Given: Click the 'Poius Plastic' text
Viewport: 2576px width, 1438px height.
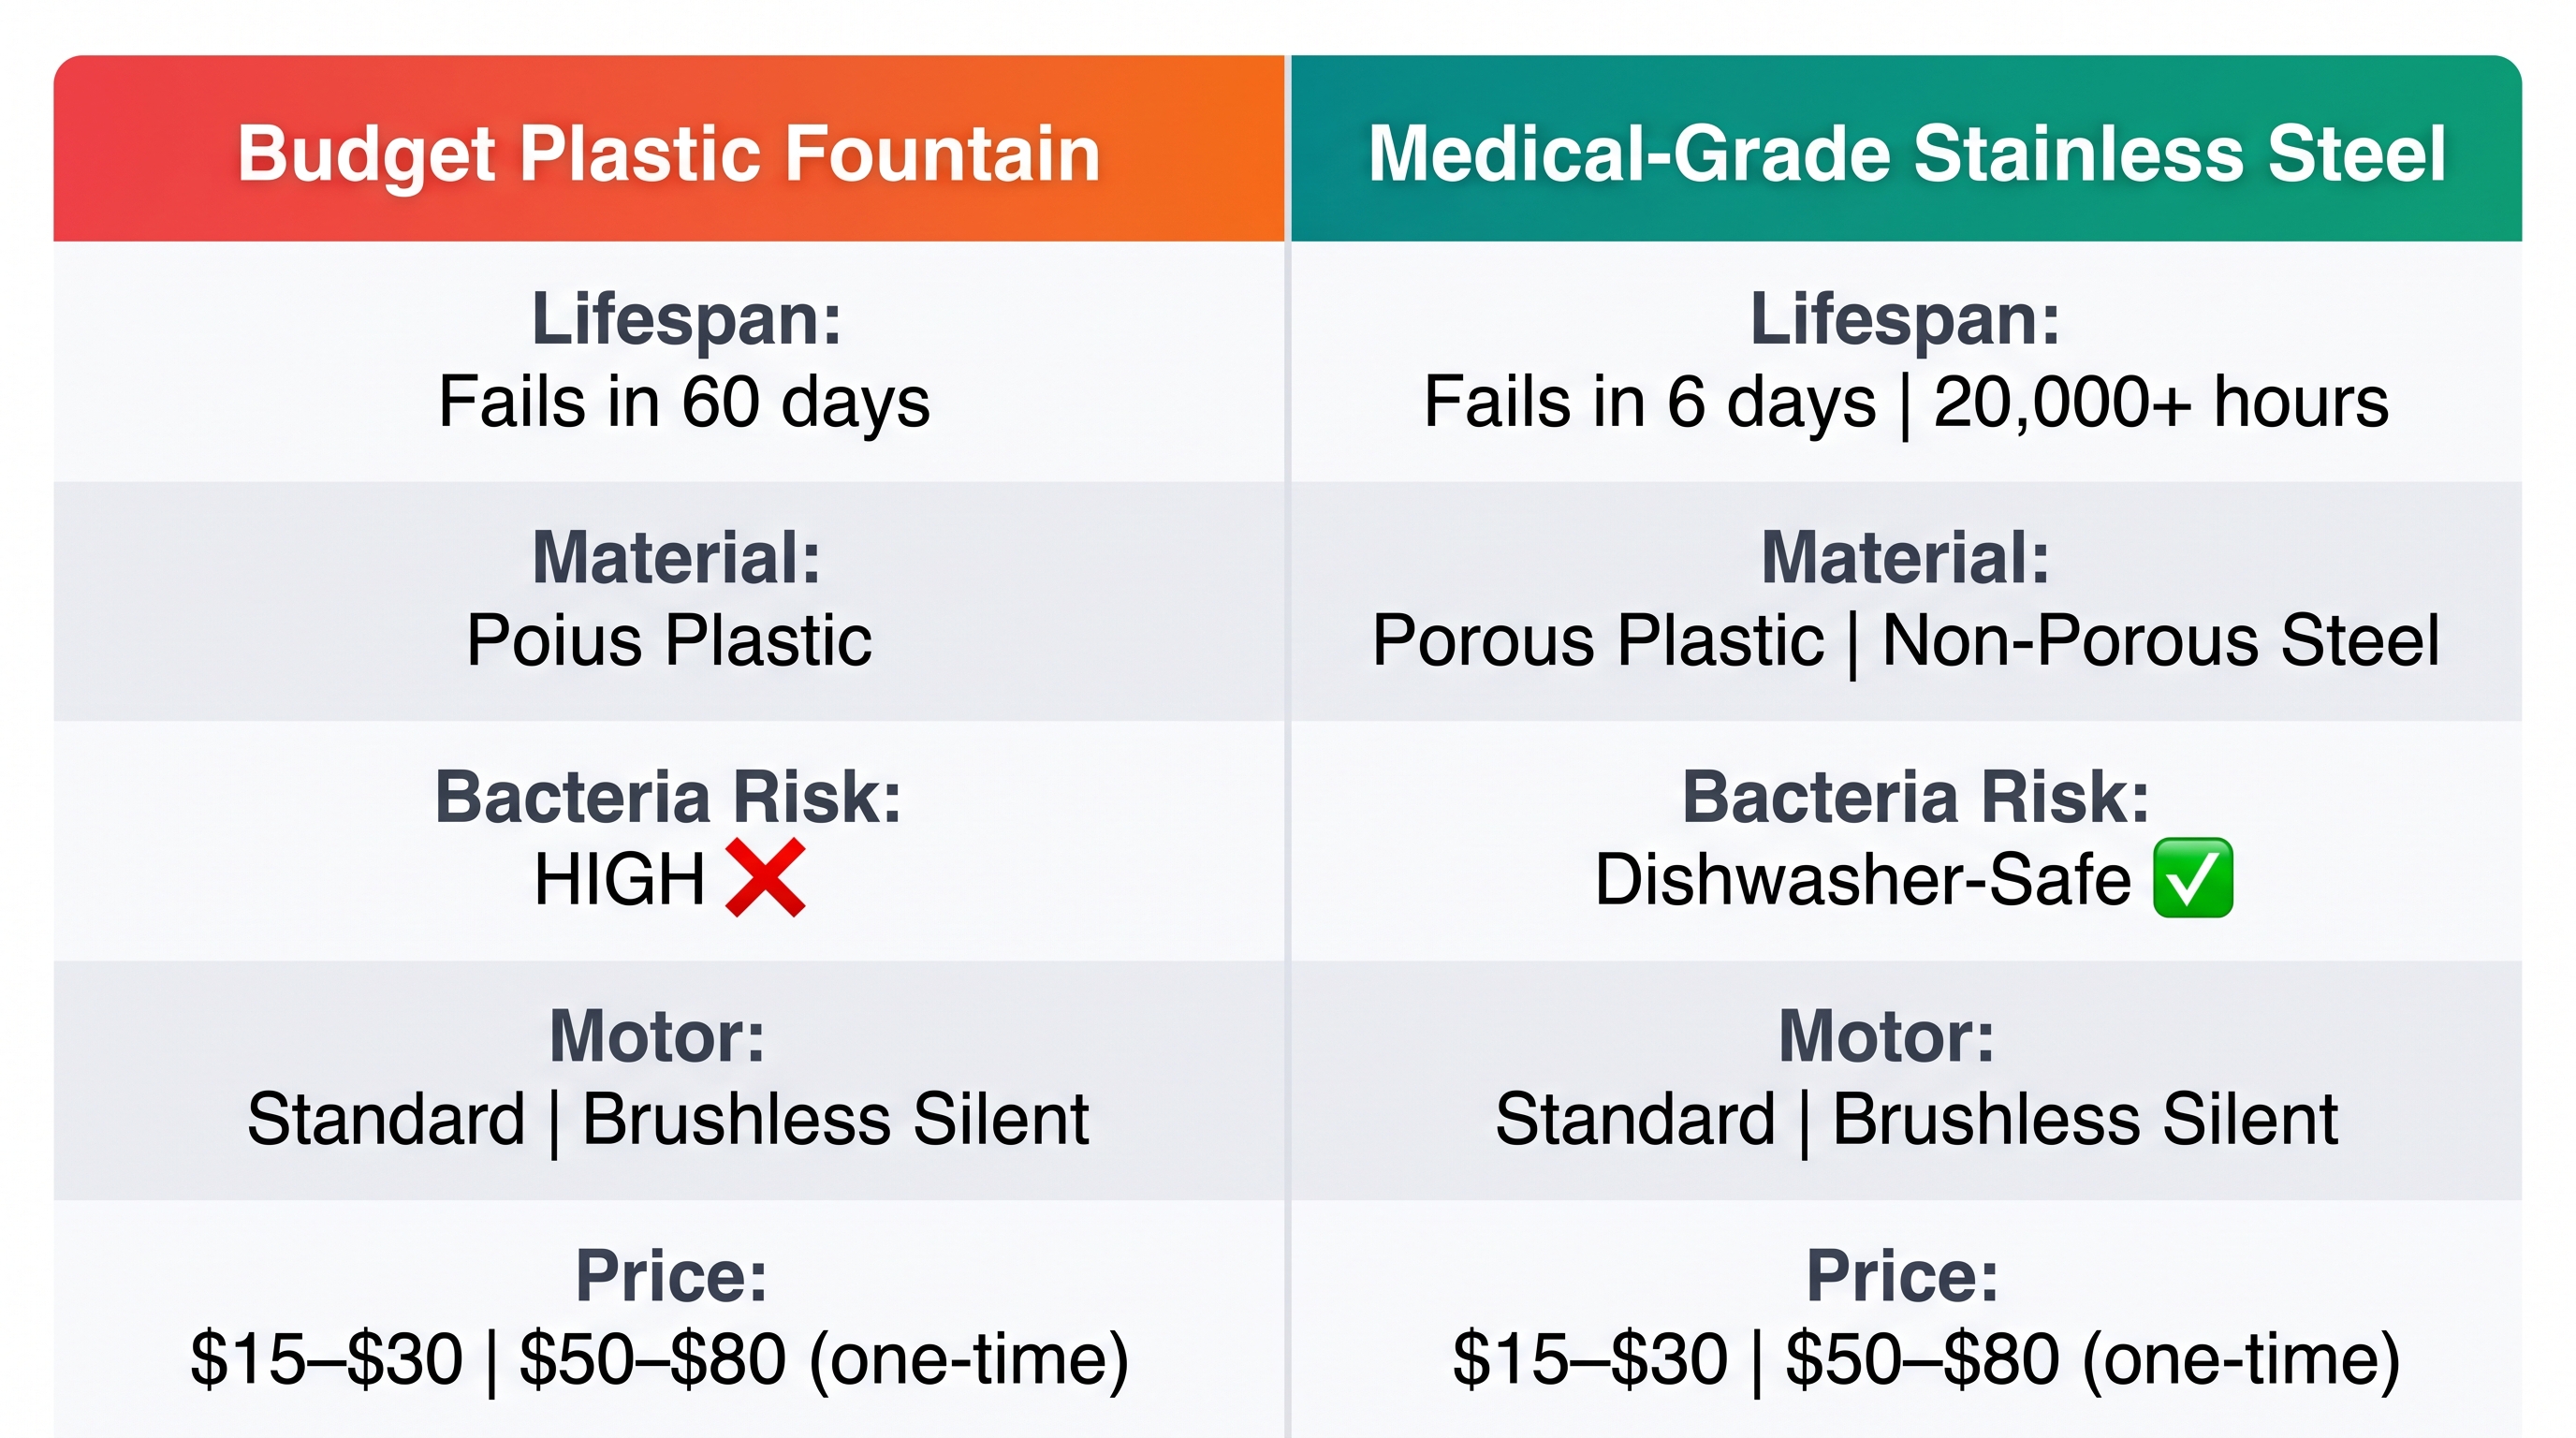Looking at the screenshot, I should [x=669, y=640].
